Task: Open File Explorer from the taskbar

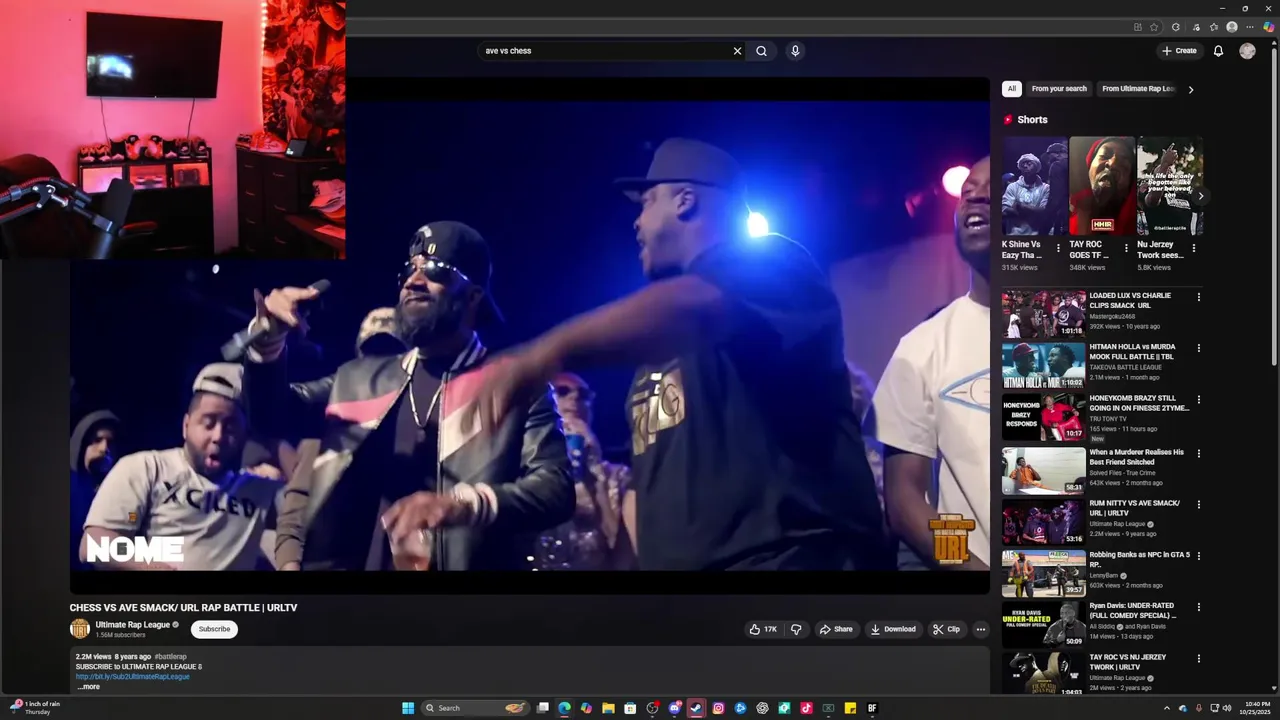Action: tap(608, 708)
